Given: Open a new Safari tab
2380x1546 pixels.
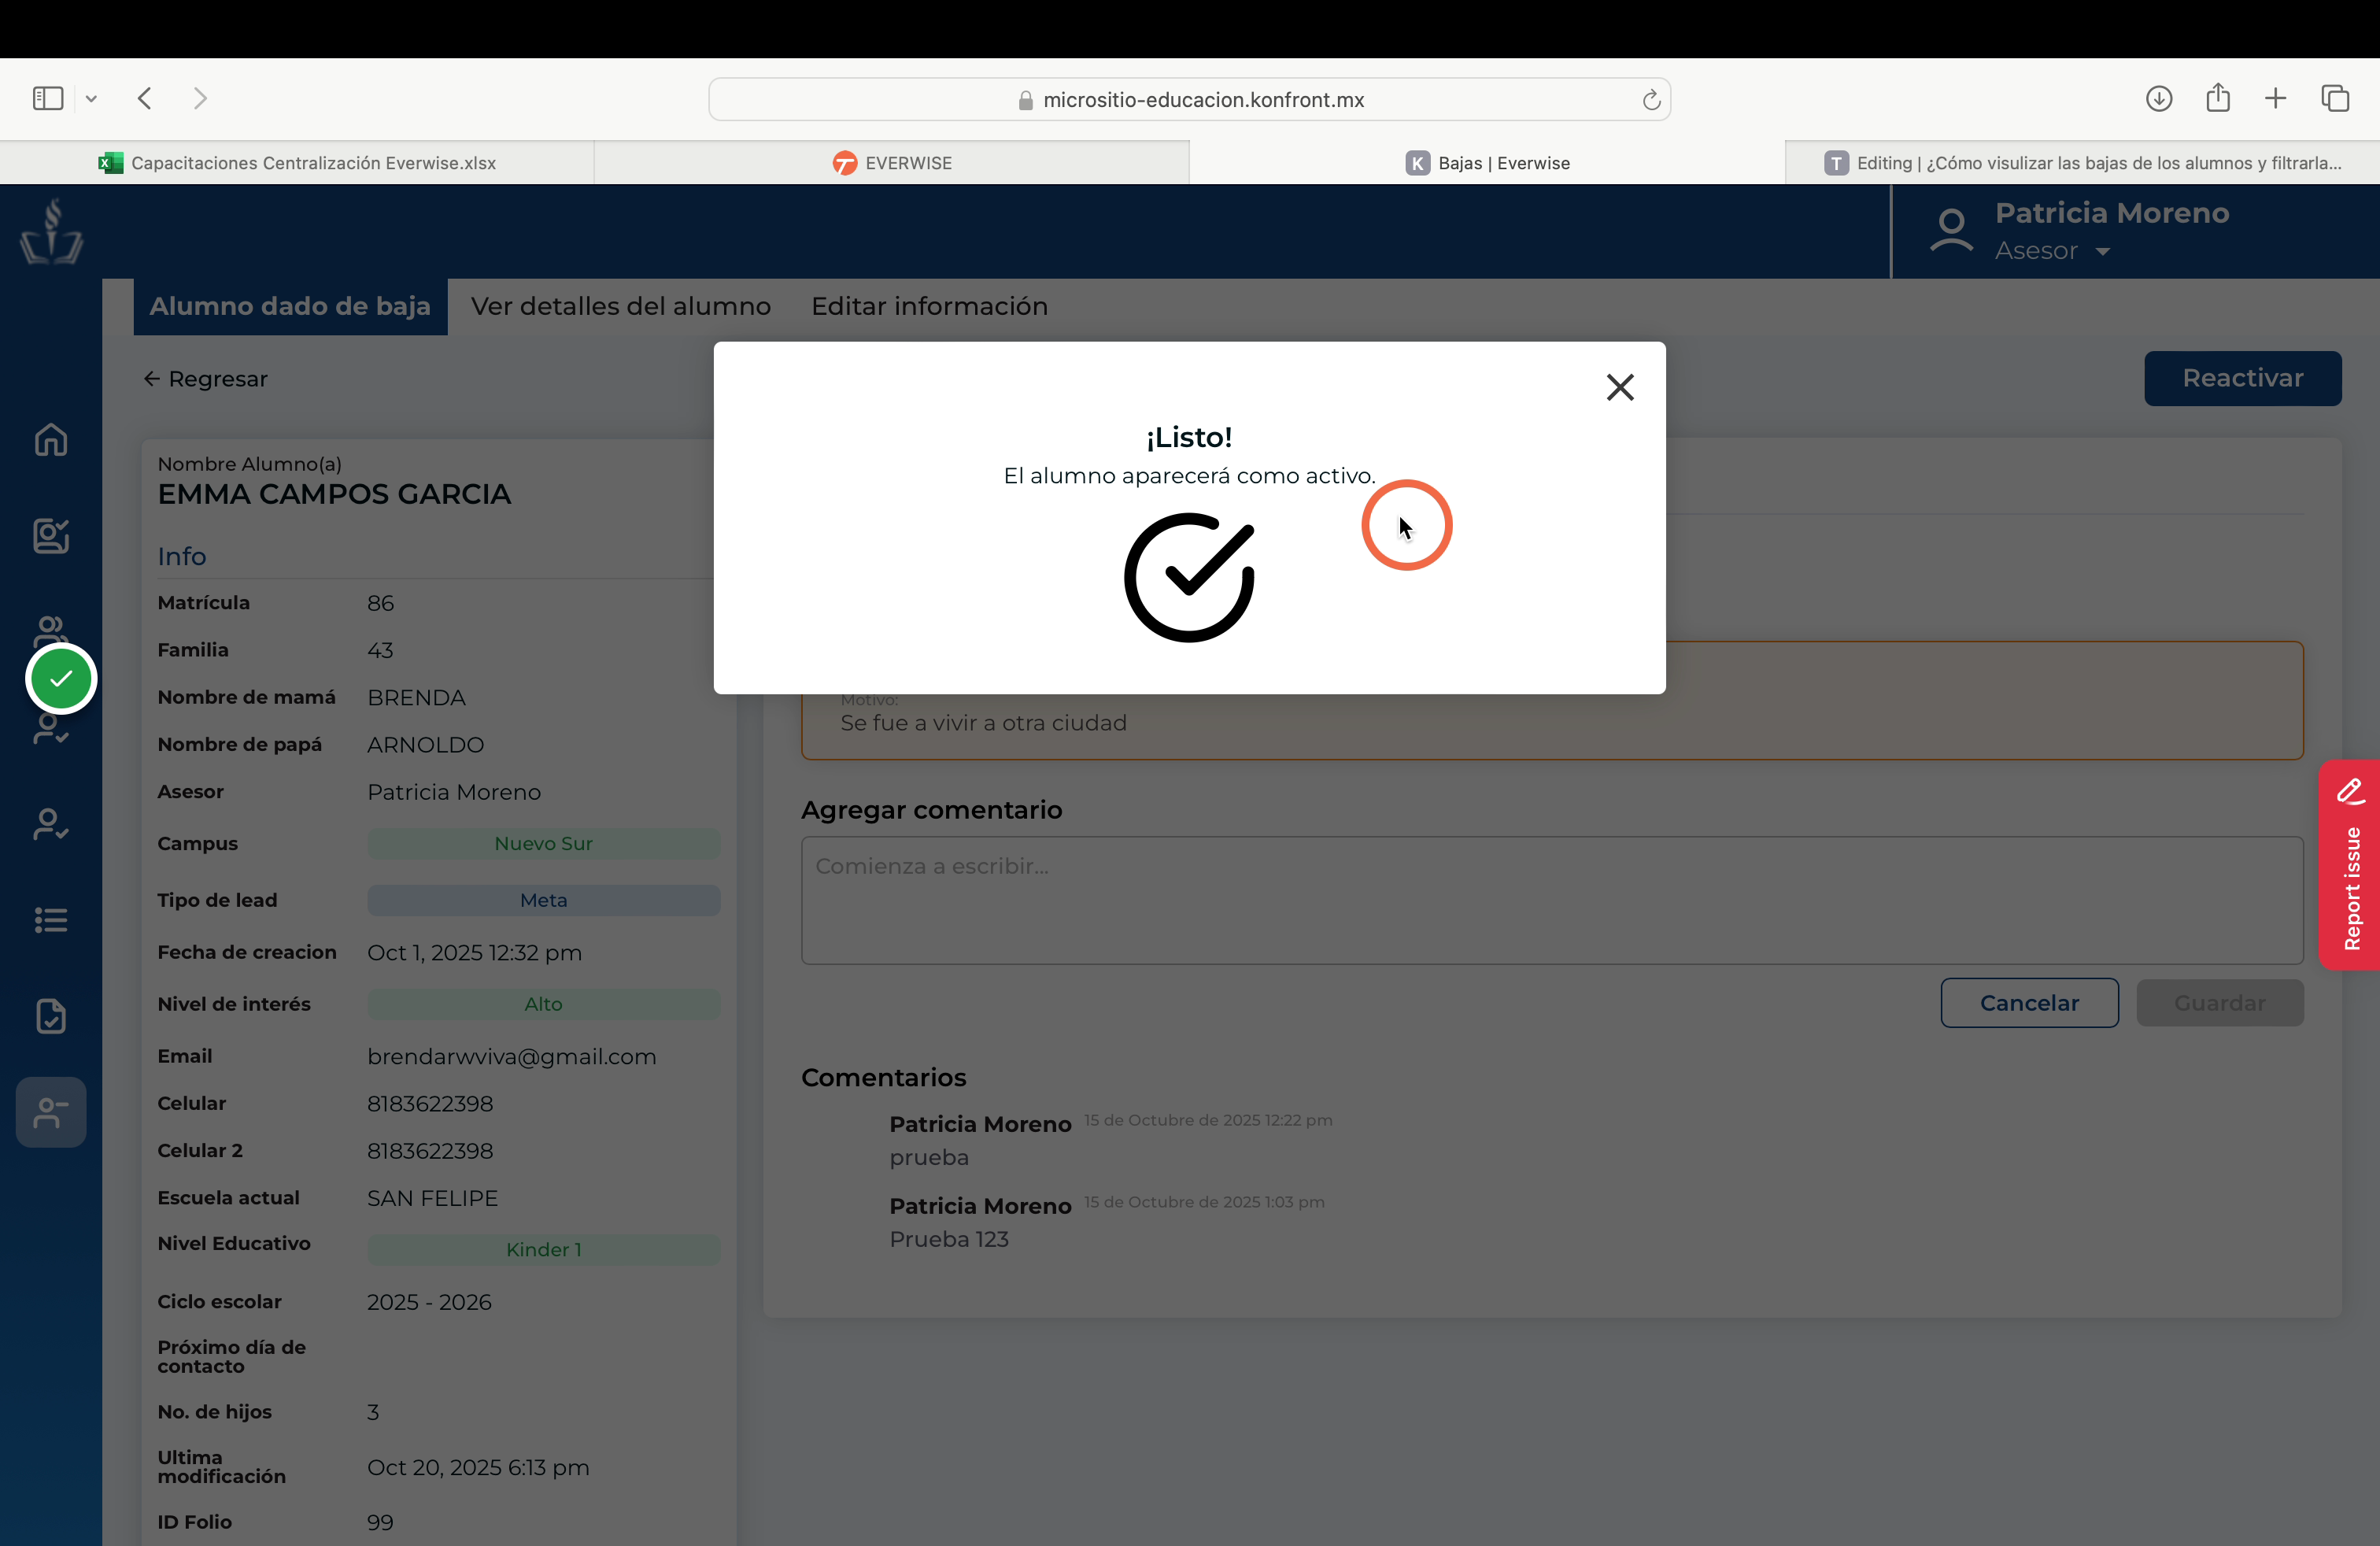Looking at the screenshot, I should (x=2276, y=98).
